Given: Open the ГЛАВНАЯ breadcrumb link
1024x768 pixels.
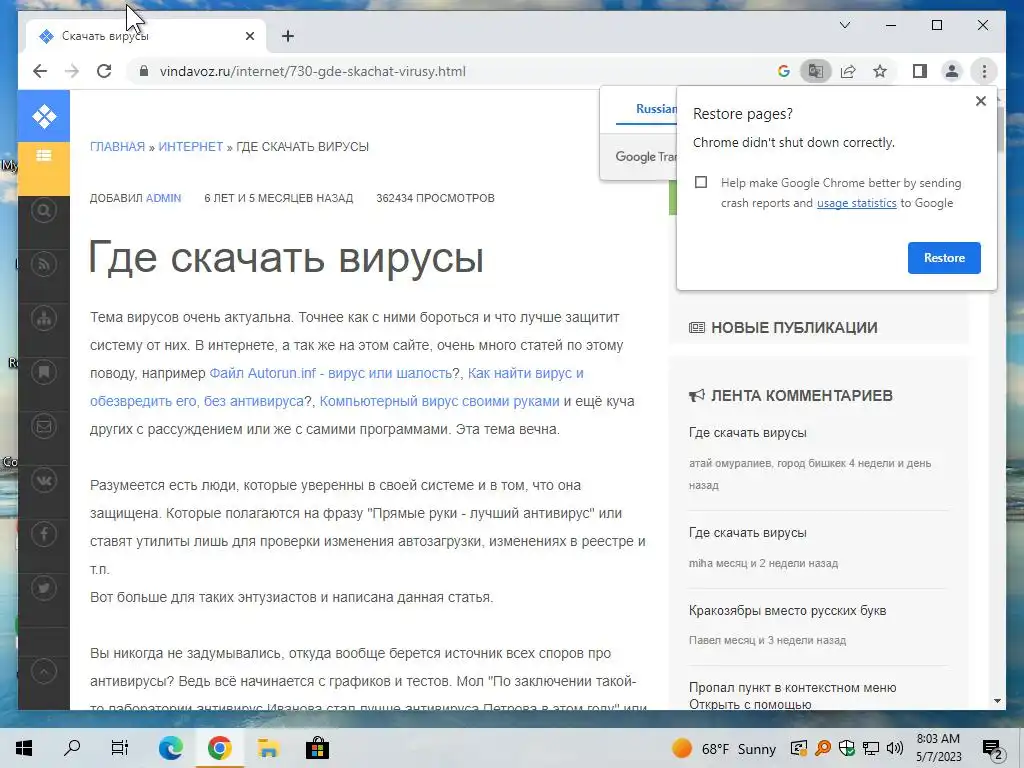Looking at the screenshot, I should click(x=118, y=146).
